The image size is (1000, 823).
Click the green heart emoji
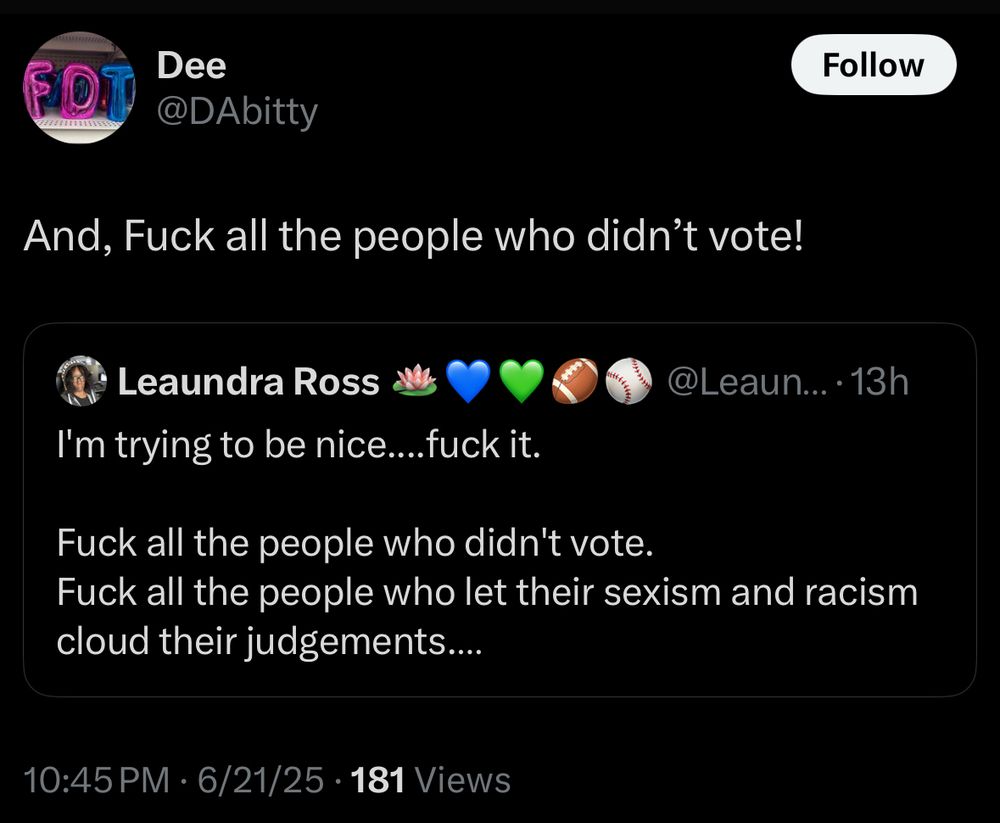pyautogui.click(x=521, y=382)
